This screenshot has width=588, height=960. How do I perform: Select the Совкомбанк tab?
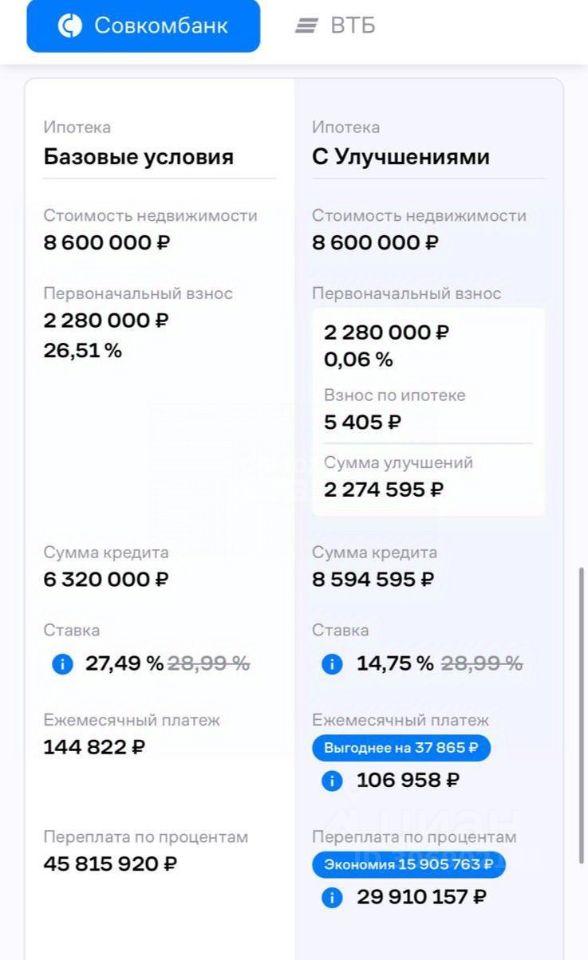coord(143,25)
